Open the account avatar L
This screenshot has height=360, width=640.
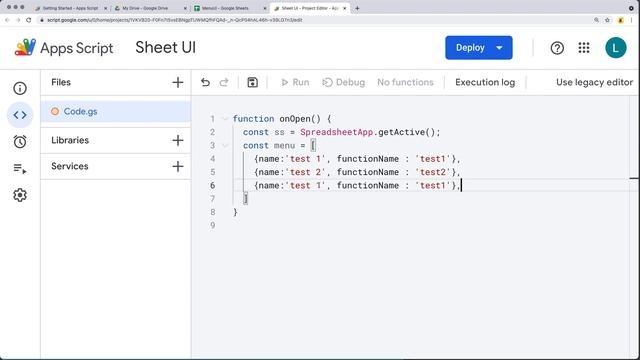click(x=616, y=48)
